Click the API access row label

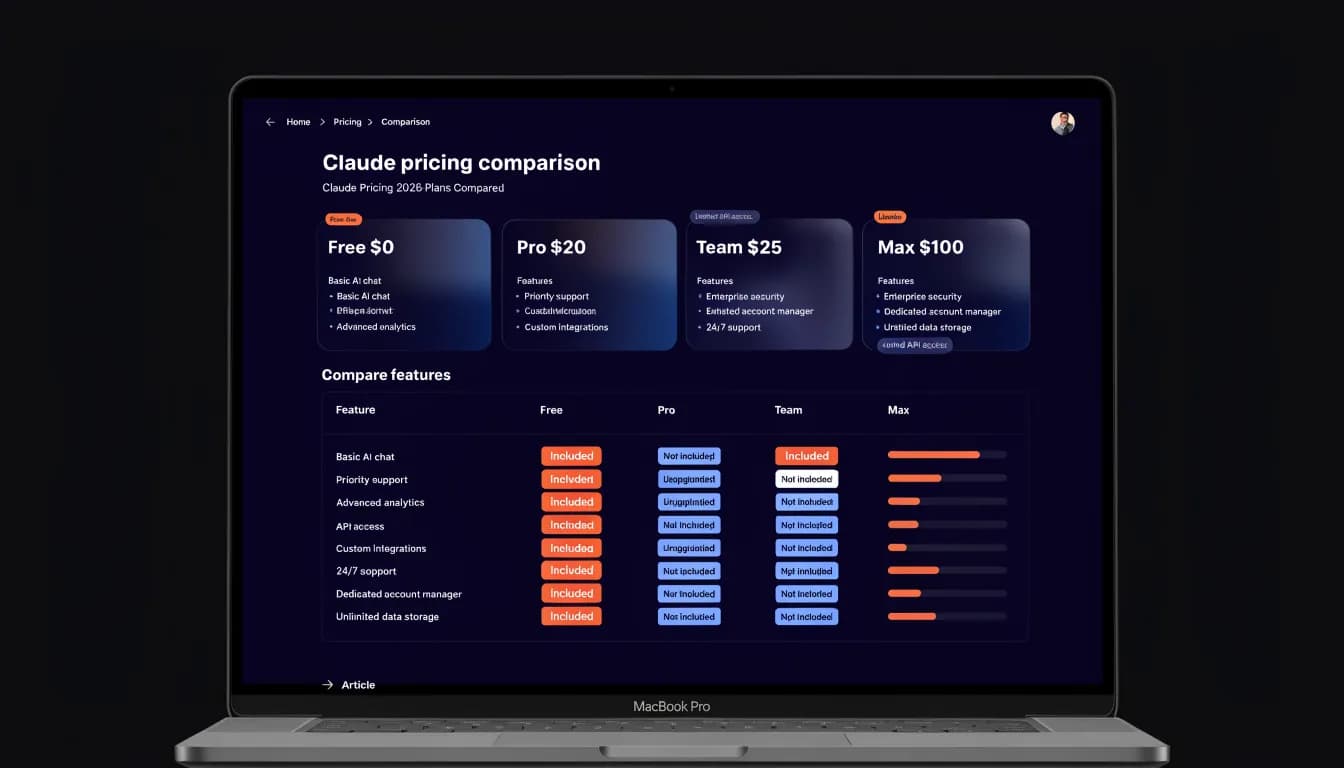[x=360, y=526]
